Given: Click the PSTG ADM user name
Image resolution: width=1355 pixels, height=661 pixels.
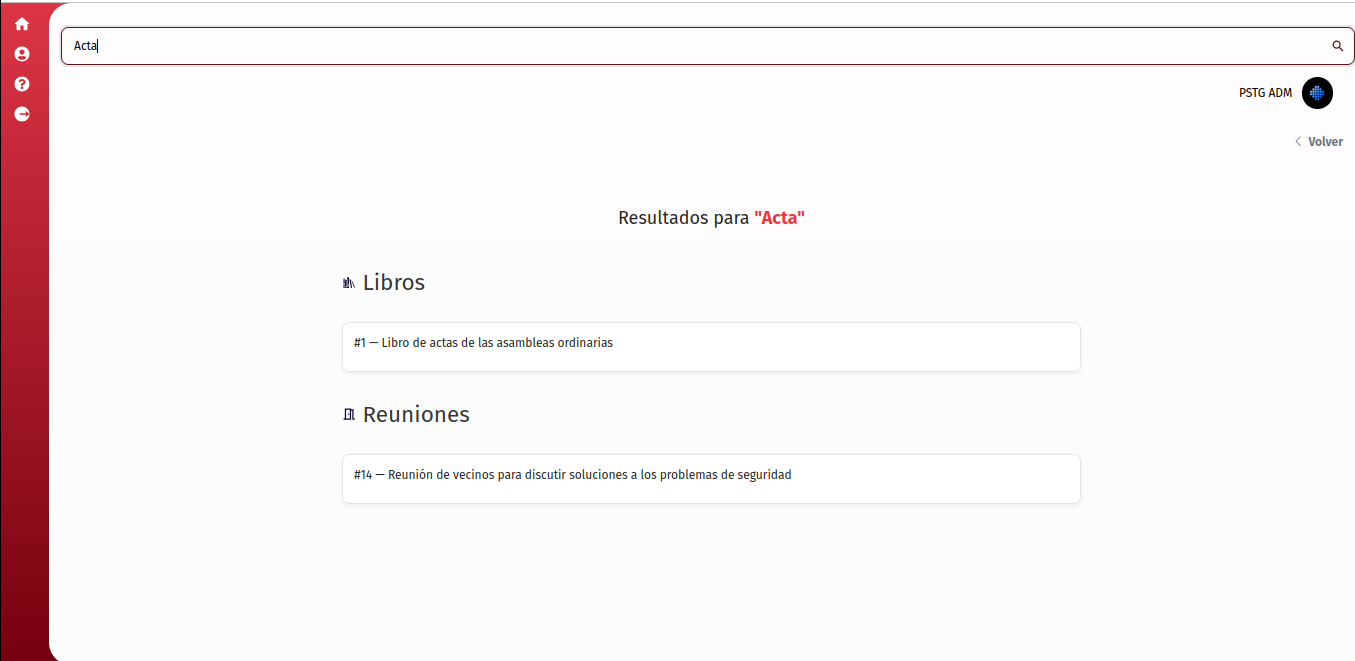Looking at the screenshot, I should pyautogui.click(x=1265, y=93).
